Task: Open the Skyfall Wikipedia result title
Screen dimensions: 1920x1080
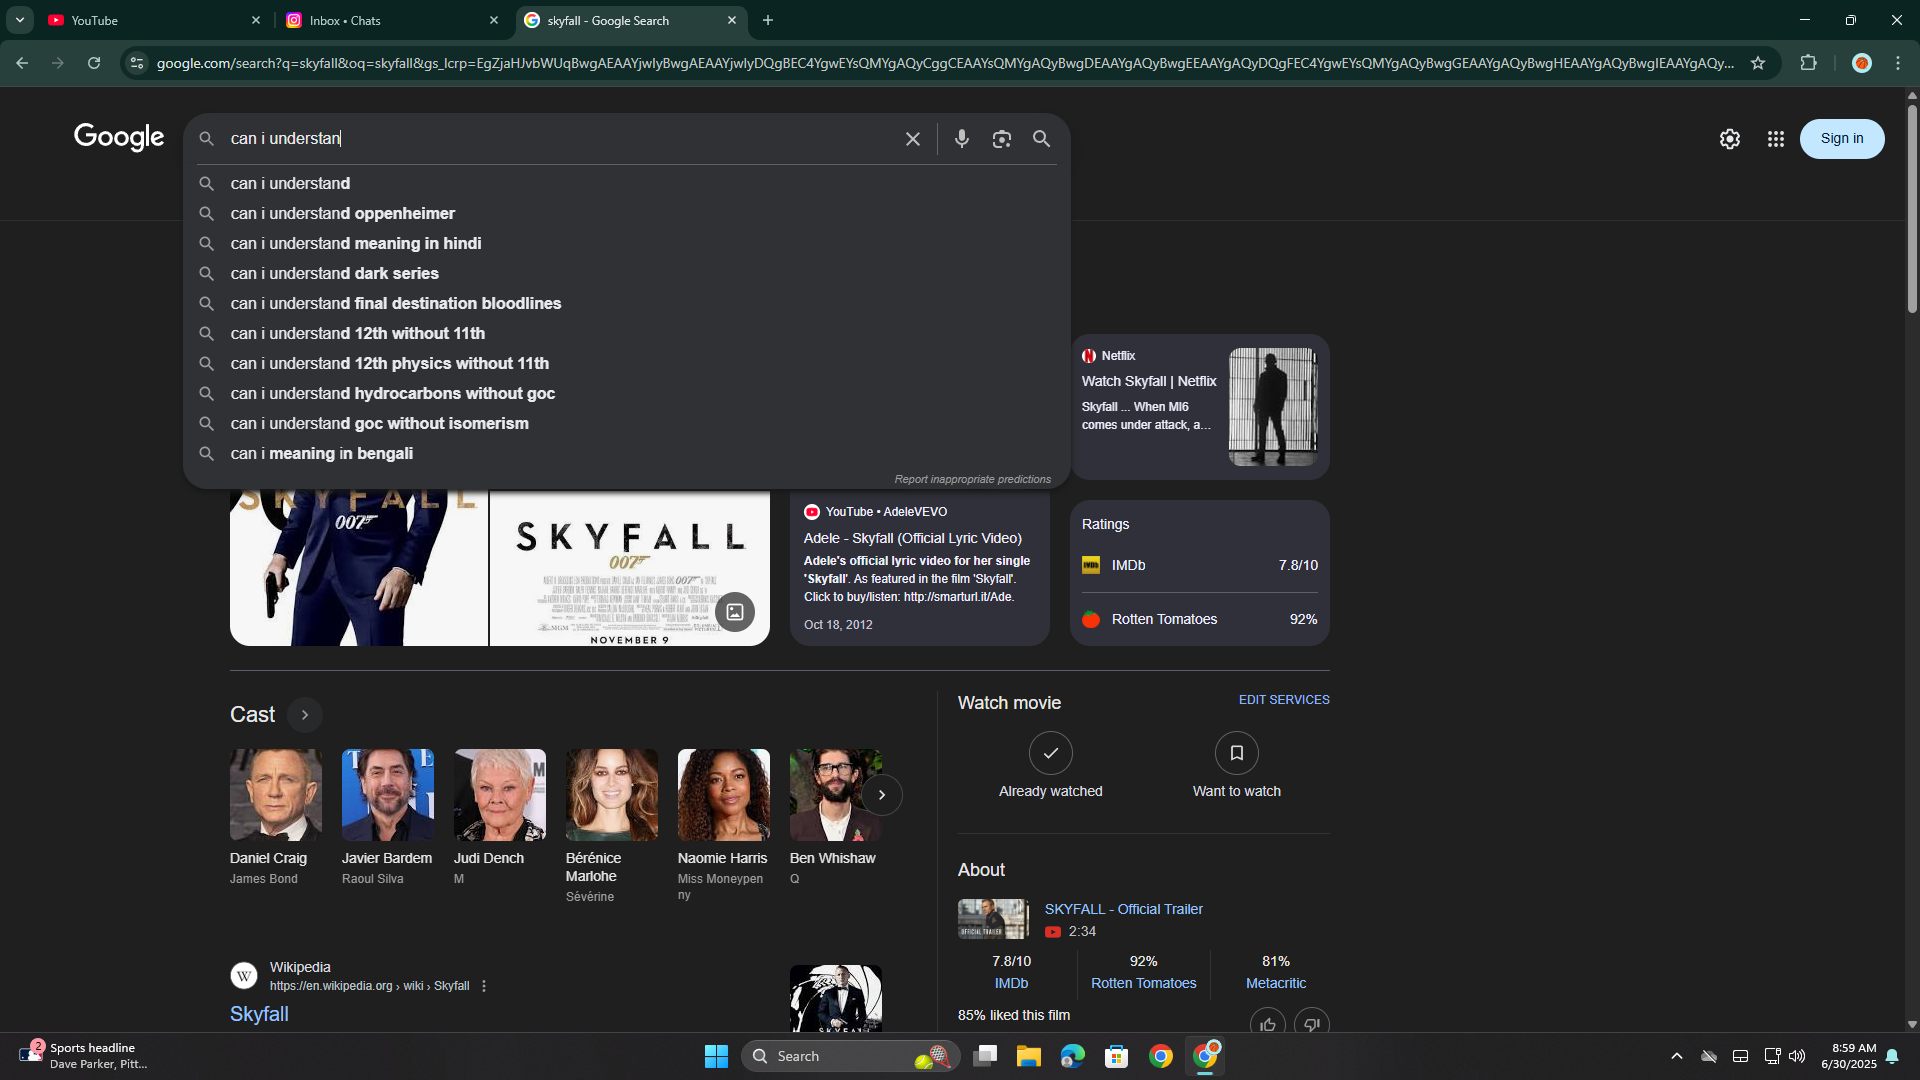Action: click(x=259, y=1014)
